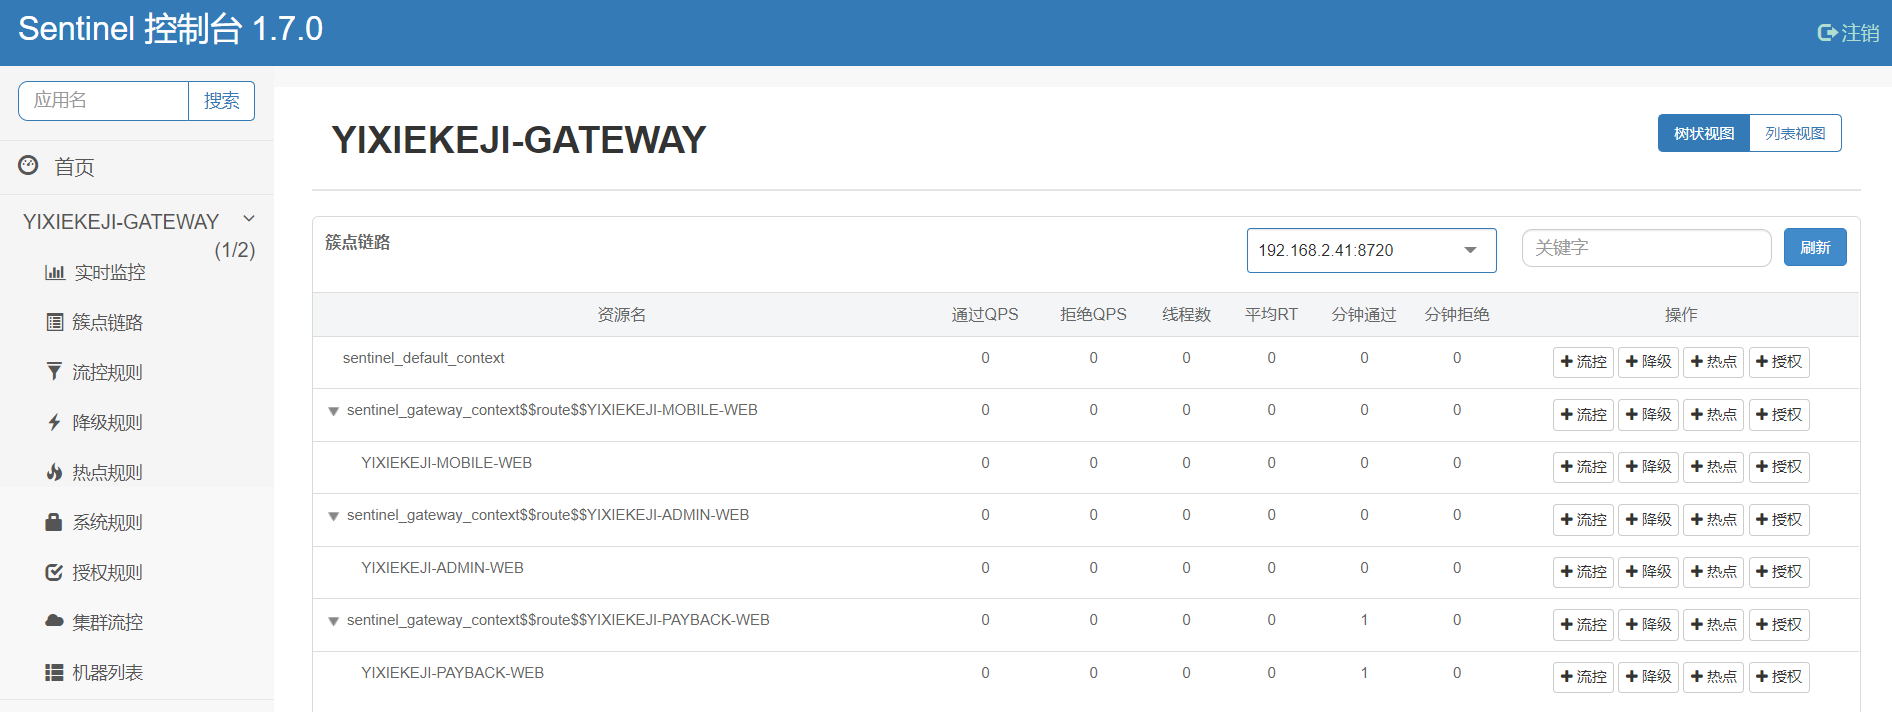
Task: Collapse the YIXIEKEJI-MOBILE-WEB route tree node
Action: click(x=334, y=411)
